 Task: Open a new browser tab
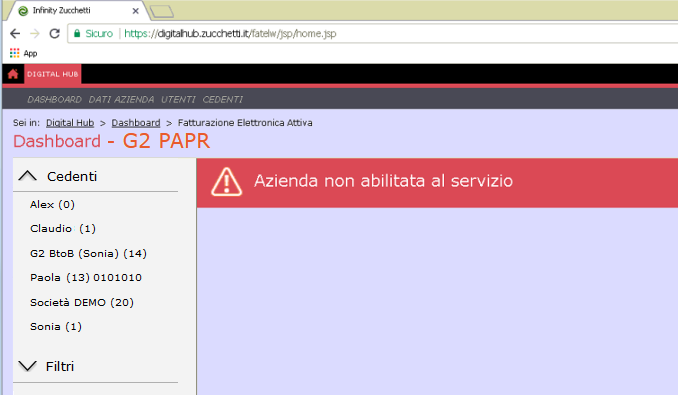162,11
